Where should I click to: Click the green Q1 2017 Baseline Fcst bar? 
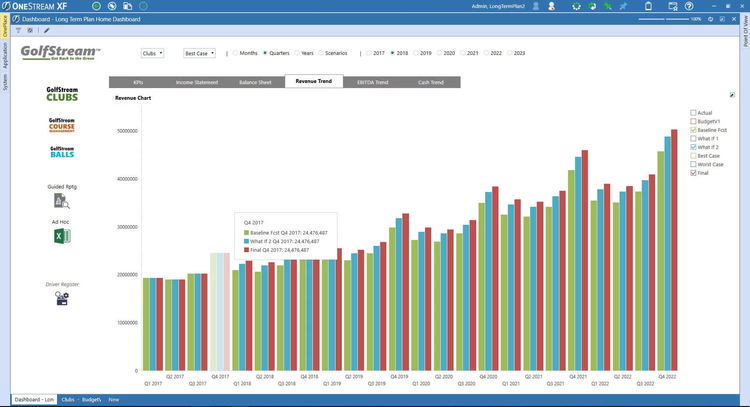pos(146,324)
